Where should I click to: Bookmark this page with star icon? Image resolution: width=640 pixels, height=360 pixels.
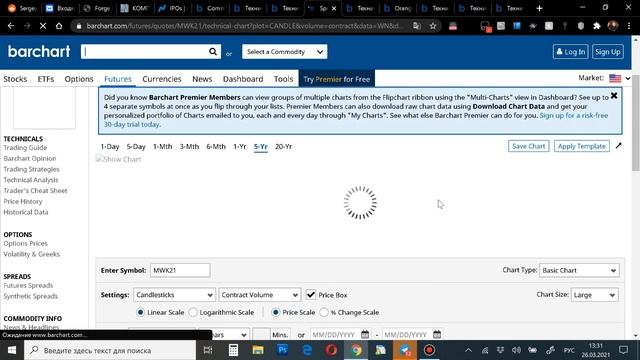433,26
